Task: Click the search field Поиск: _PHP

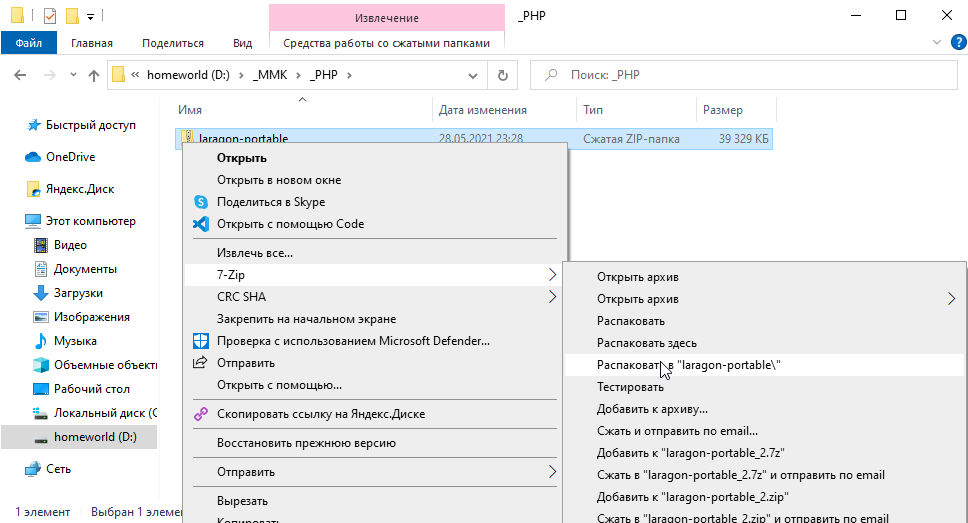Action: (740, 75)
